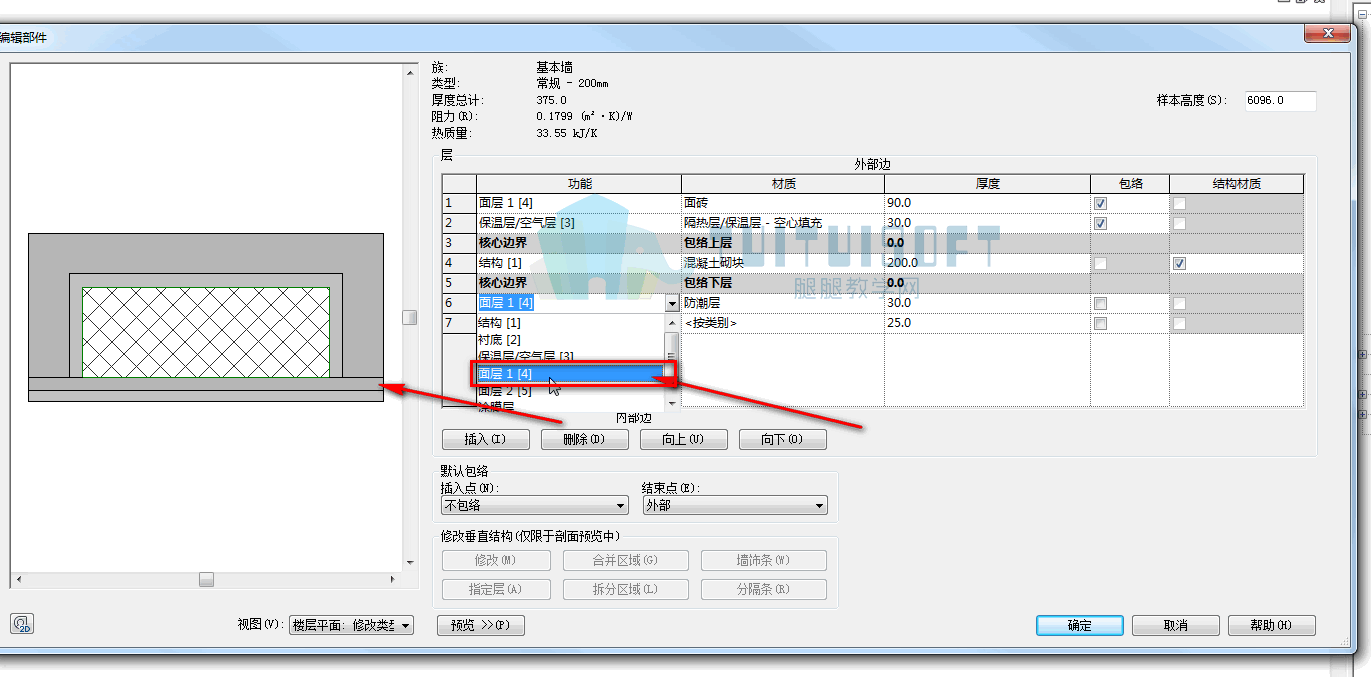This screenshot has height=677, width=1371.
Task: Click the 面砖 material cell
Action: click(783, 203)
